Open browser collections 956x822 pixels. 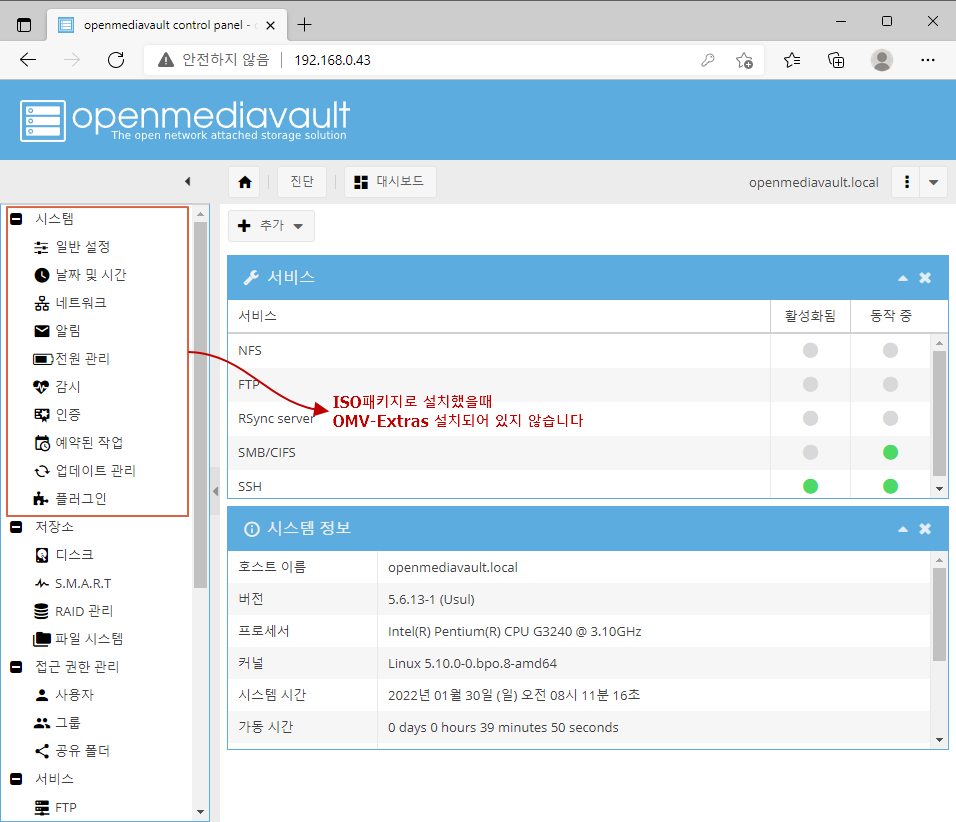pyautogui.click(x=836, y=60)
